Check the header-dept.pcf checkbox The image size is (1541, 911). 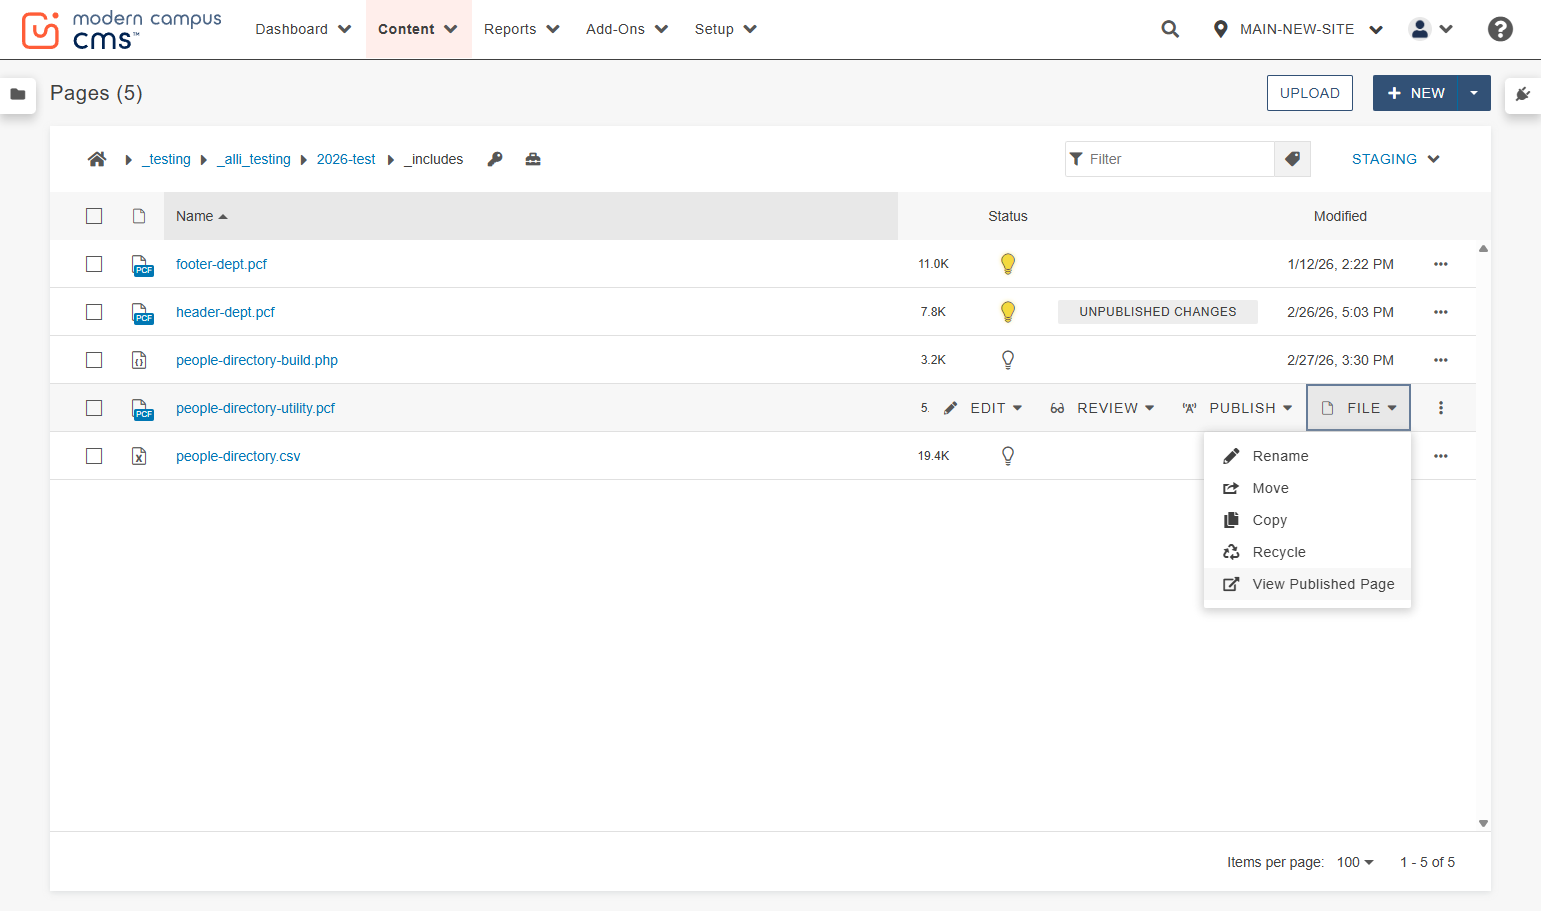click(x=94, y=312)
